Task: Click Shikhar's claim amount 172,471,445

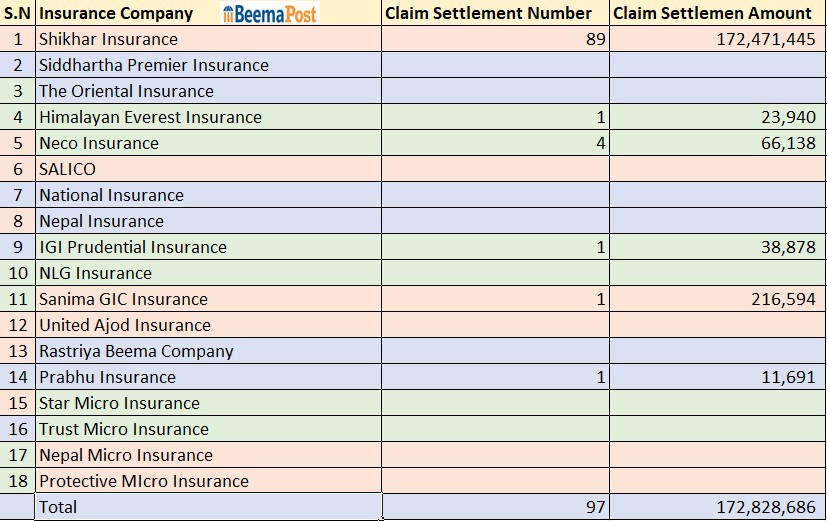Action: (x=766, y=39)
